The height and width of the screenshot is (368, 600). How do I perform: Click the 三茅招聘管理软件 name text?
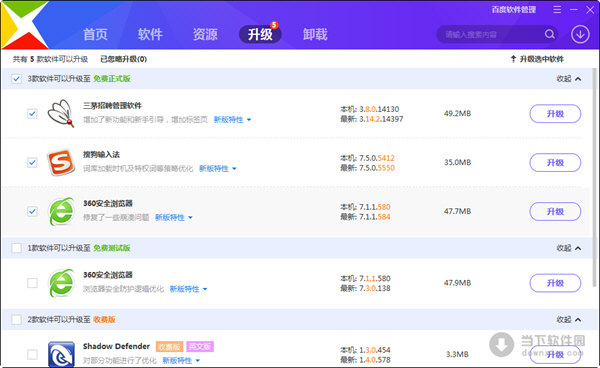click(112, 106)
